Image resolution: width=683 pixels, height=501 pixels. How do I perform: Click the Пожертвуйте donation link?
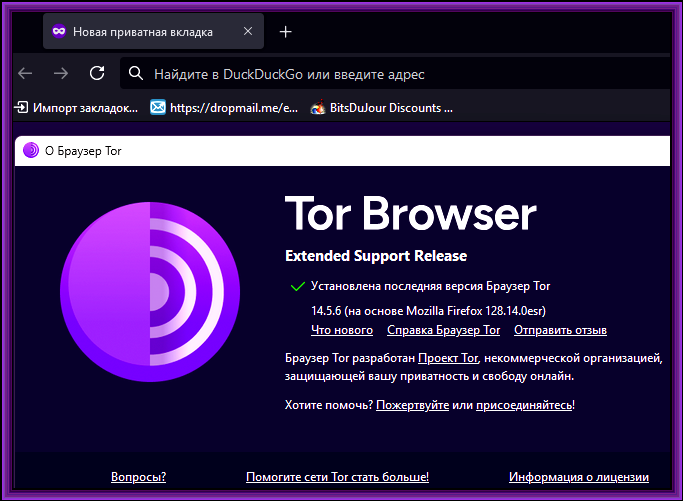(x=413, y=405)
